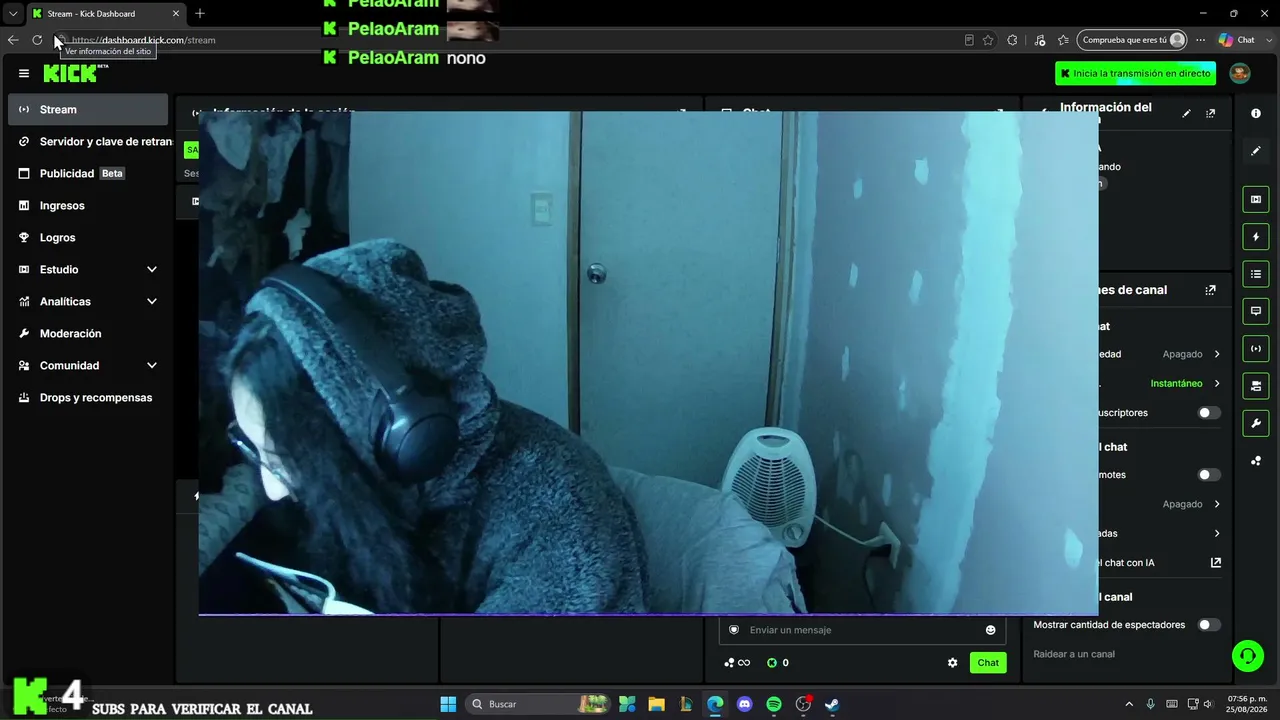Open Ingresos in the sidebar
Image resolution: width=1280 pixels, height=720 pixels.
click(88, 206)
